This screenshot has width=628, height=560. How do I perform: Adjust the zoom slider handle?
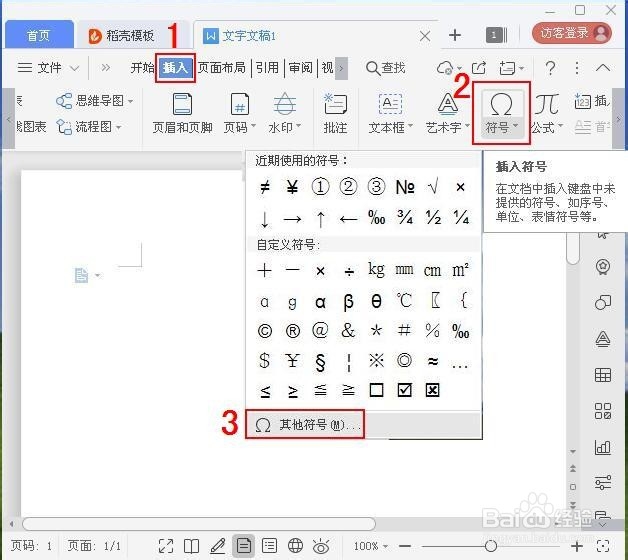tap(491, 546)
